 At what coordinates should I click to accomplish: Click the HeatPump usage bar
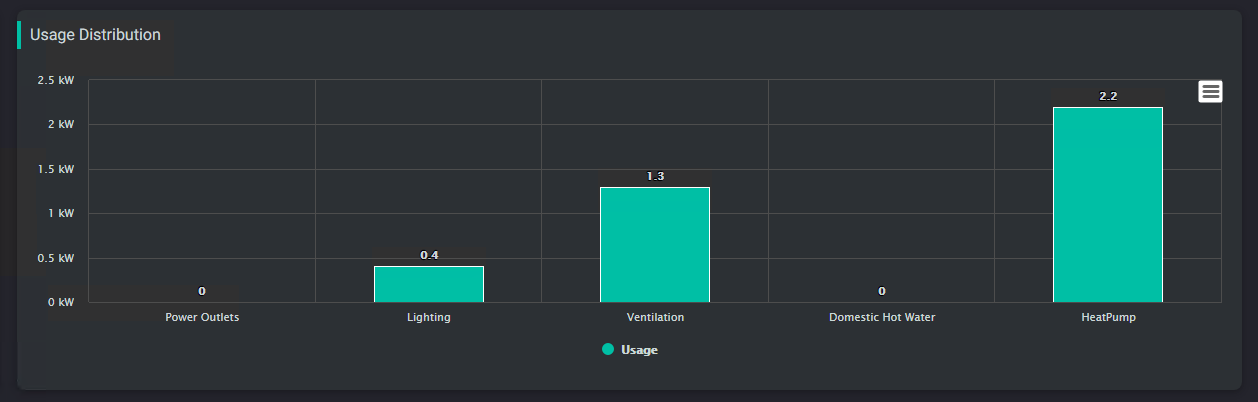pos(1107,204)
